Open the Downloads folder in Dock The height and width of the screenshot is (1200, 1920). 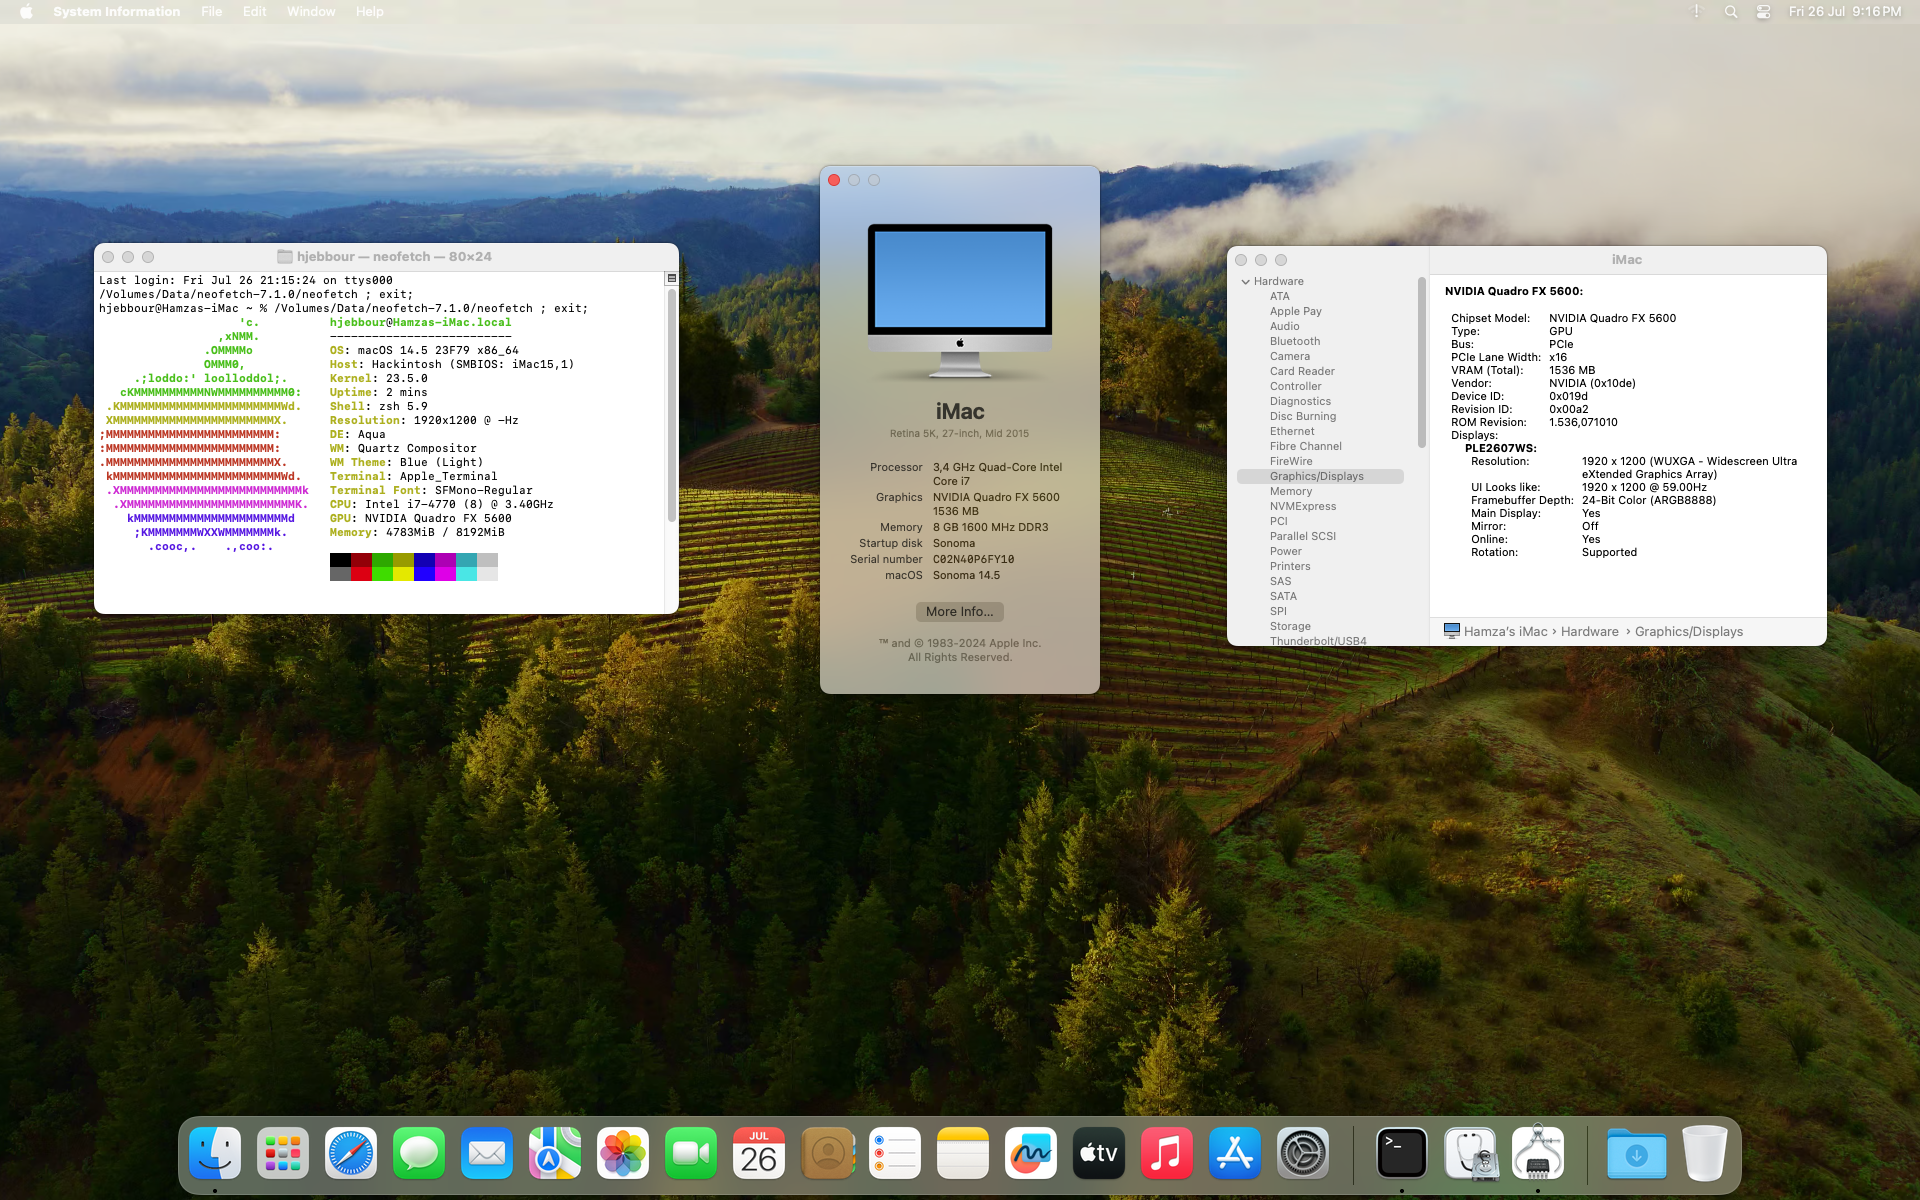pos(1637,1154)
